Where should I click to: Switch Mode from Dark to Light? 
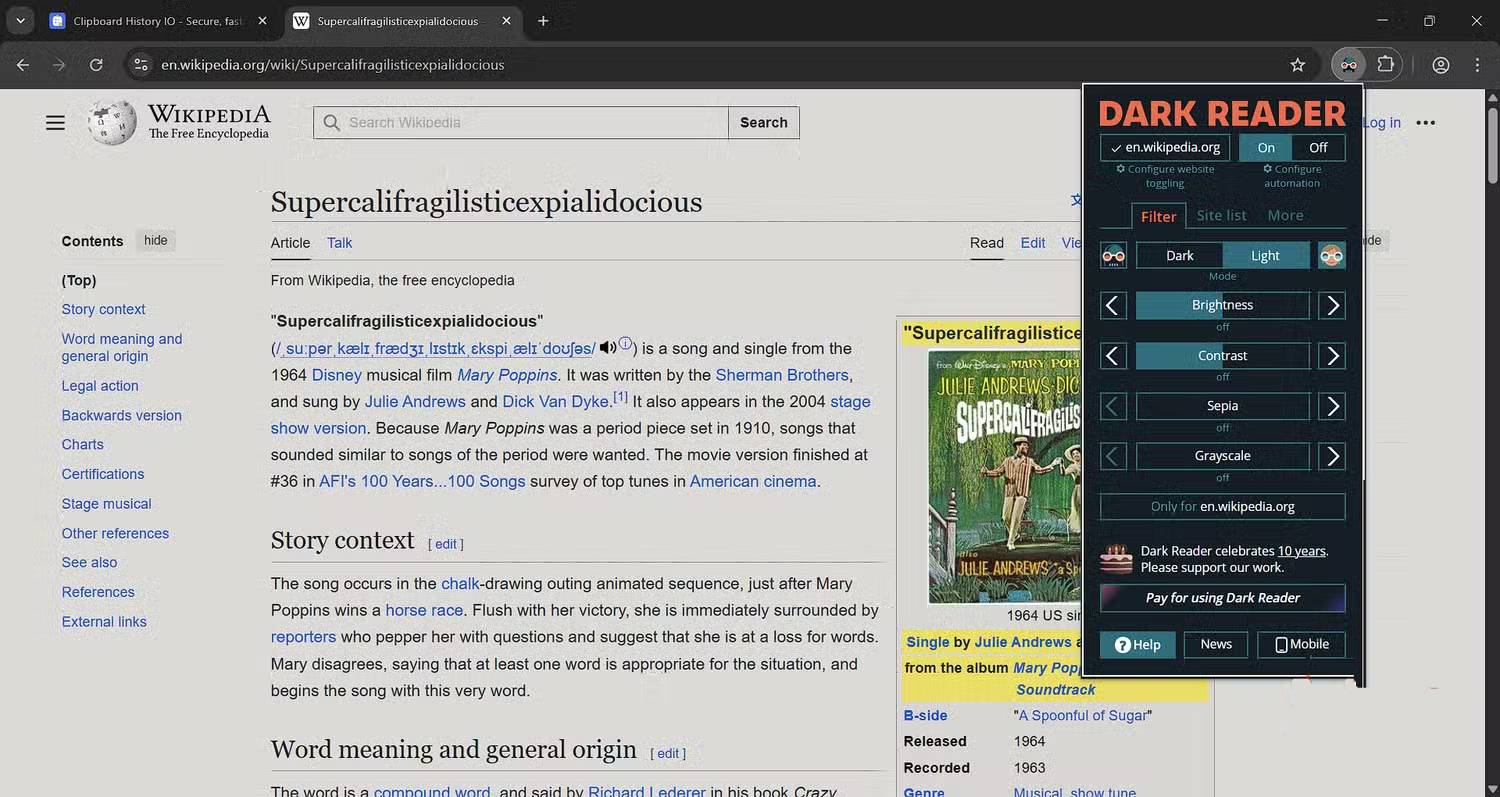click(x=1264, y=255)
